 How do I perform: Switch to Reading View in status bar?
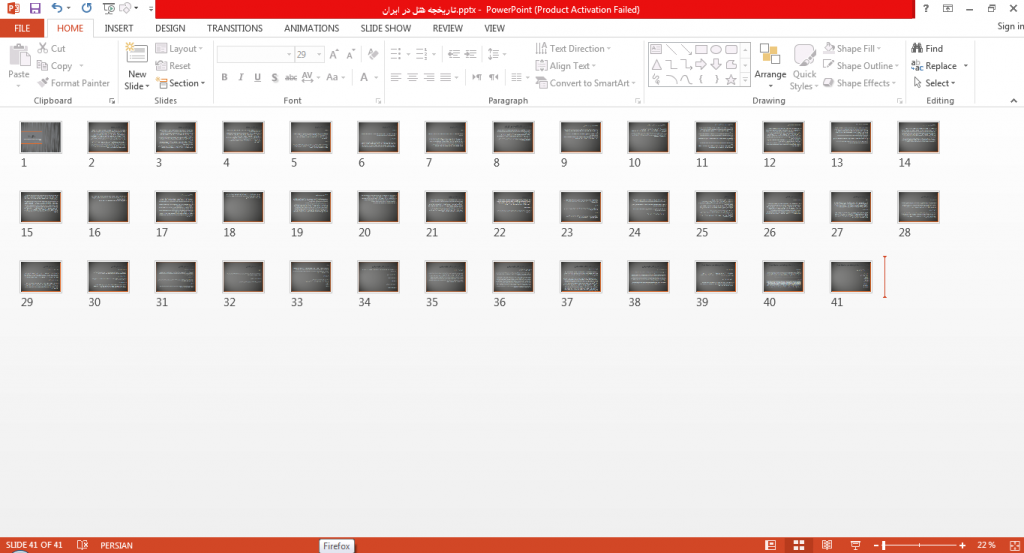click(x=827, y=545)
